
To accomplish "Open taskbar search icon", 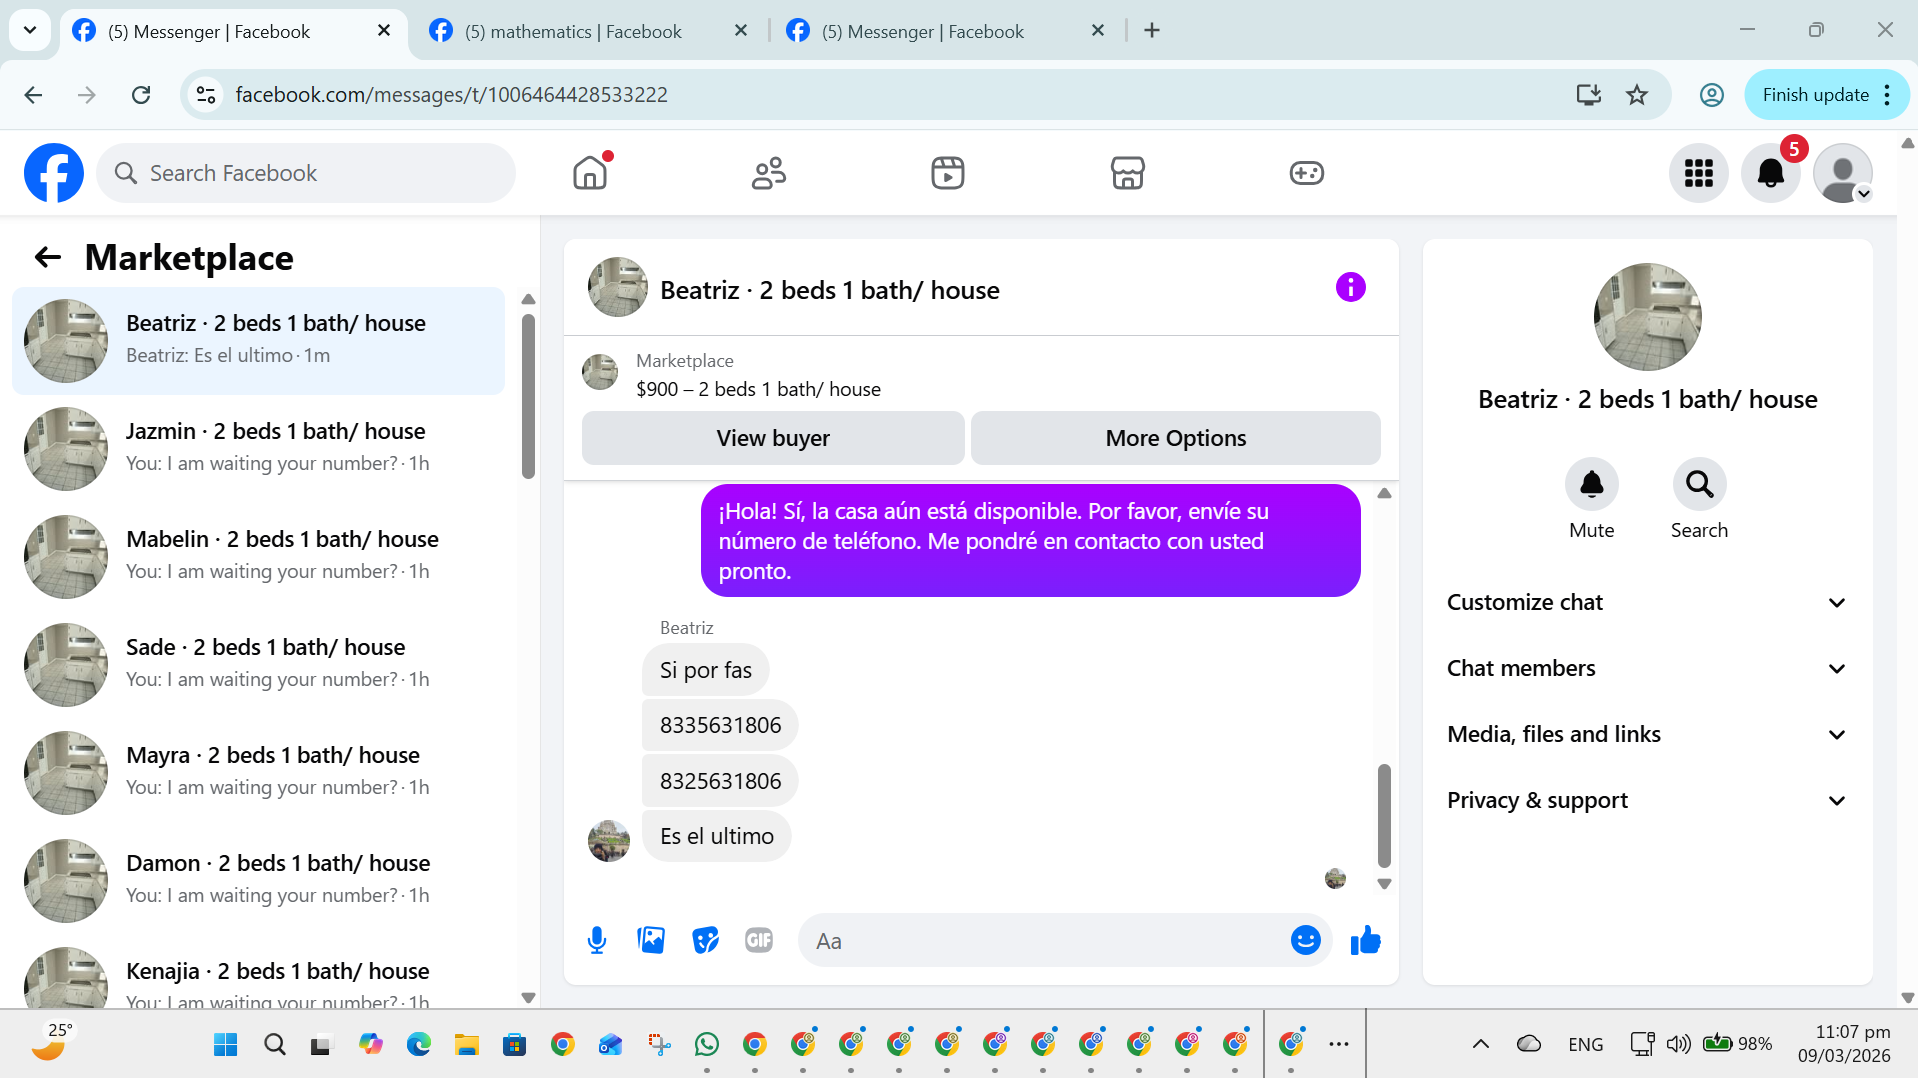I will pyautogui.click(x=275, y=1045).
